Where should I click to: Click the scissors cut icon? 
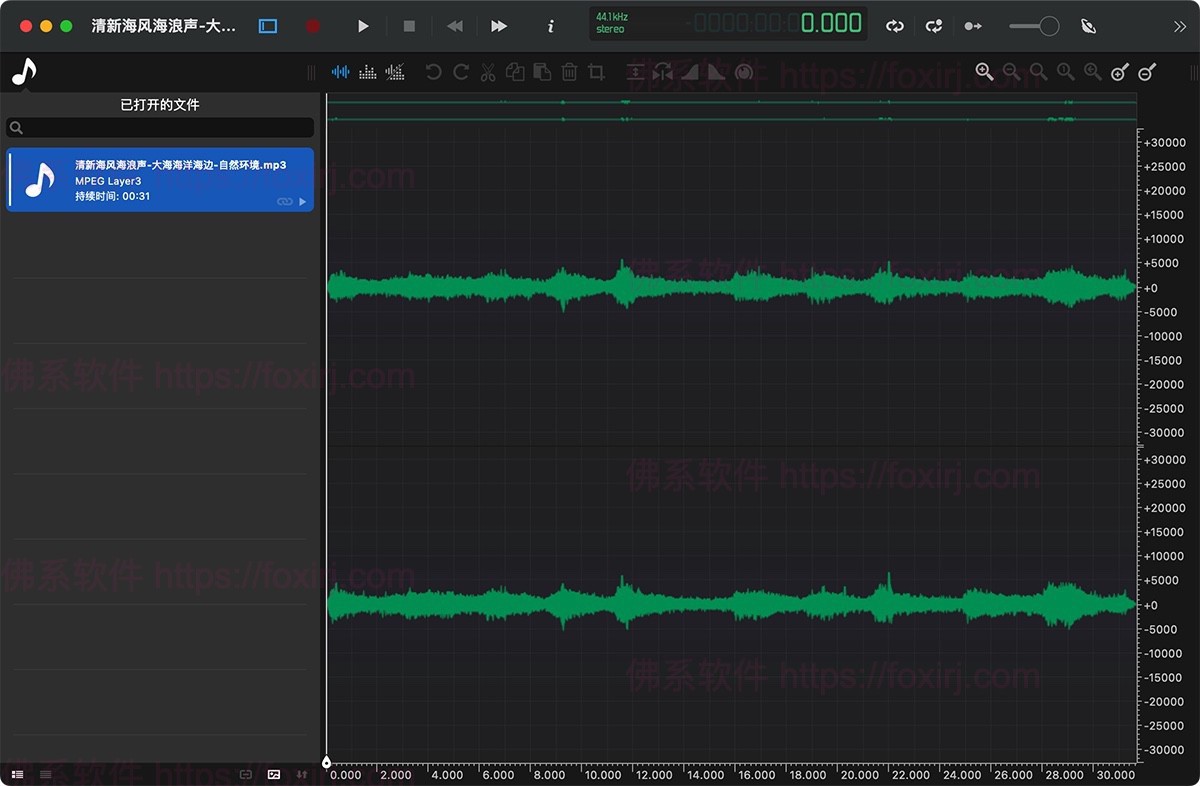[488, 72]
